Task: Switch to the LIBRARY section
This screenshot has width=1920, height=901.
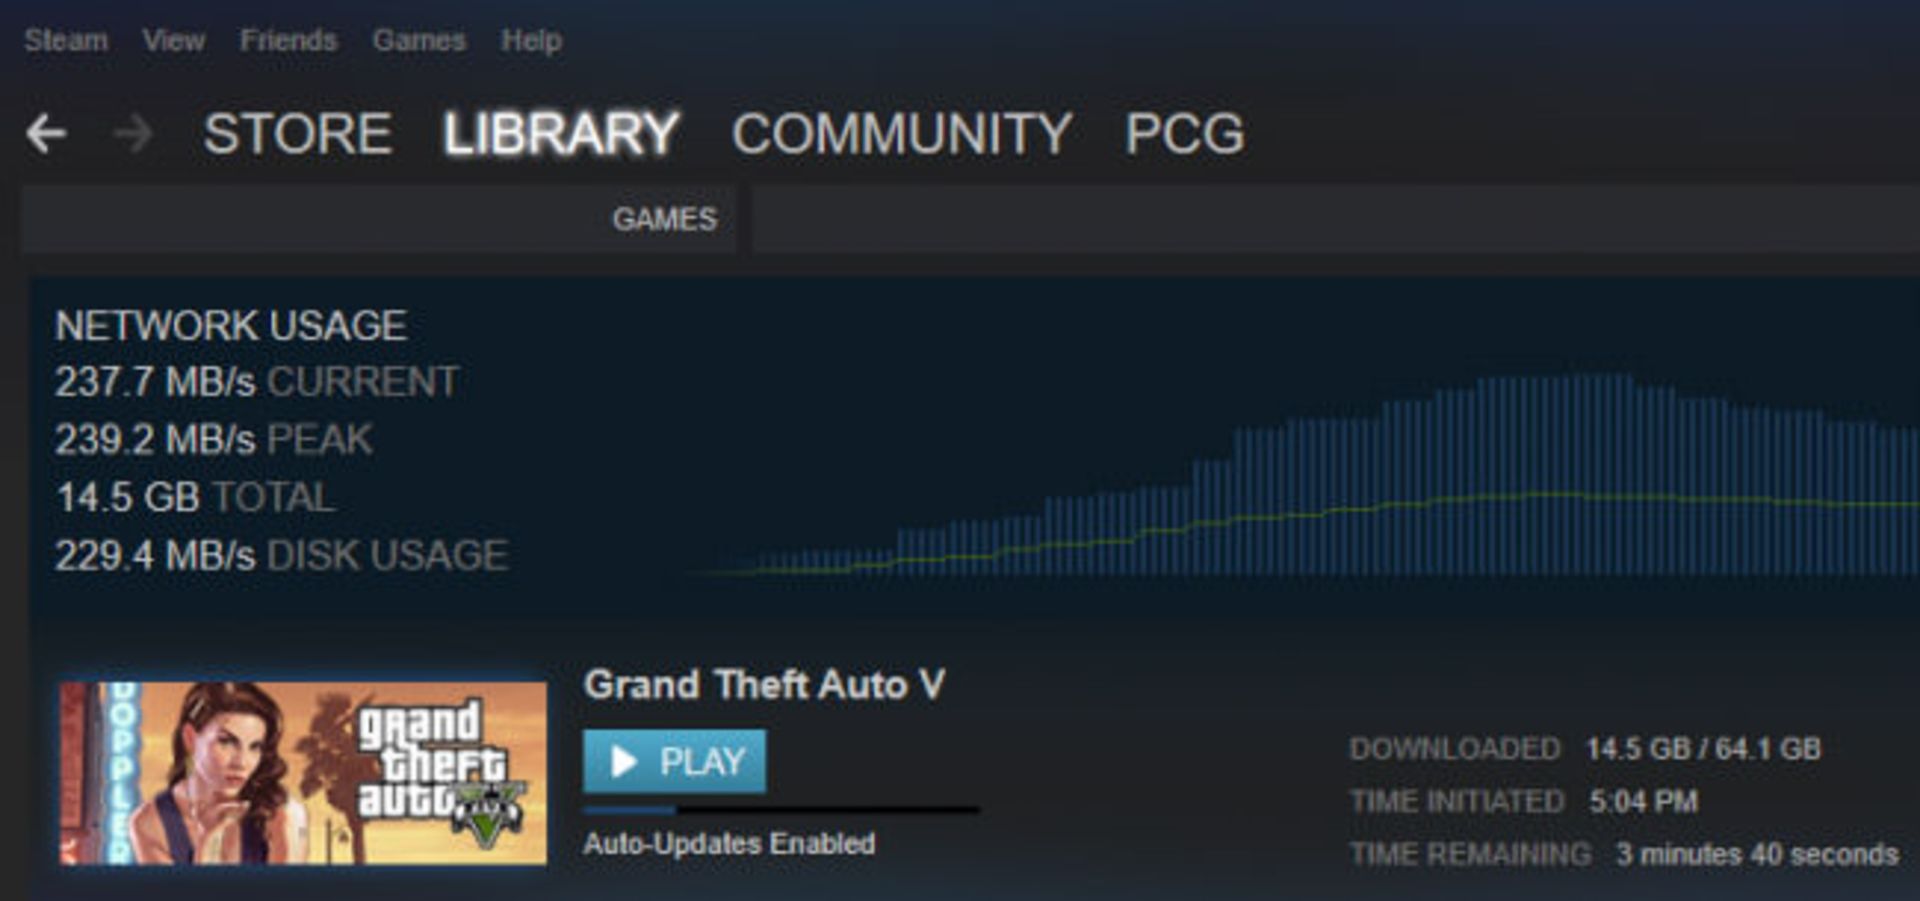Action: [x=561, y=133]
